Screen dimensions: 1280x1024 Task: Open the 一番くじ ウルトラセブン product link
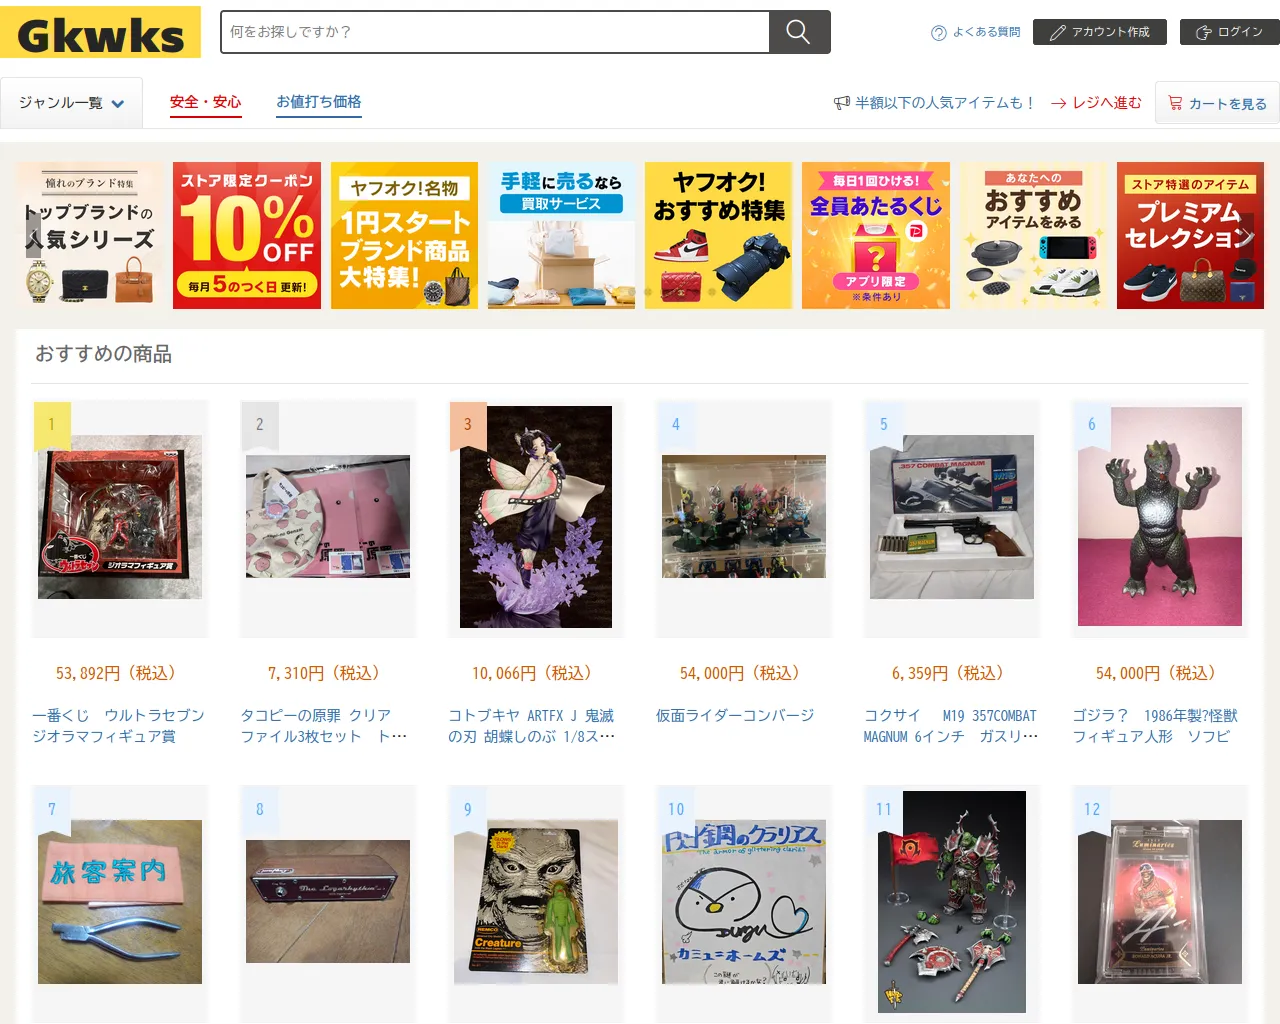pos(118,725)
